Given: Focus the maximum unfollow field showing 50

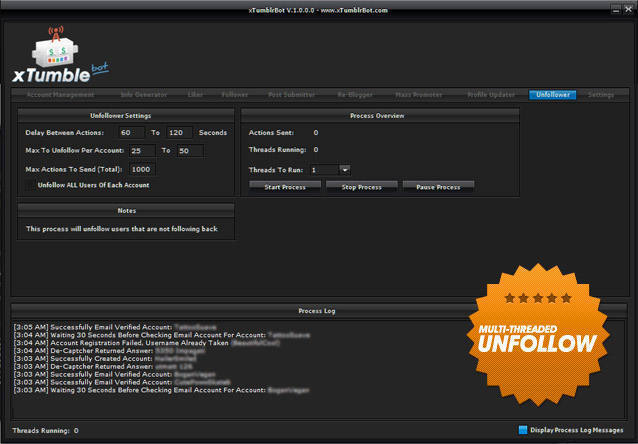Looking at the screenshot, I should click(190, 151).
